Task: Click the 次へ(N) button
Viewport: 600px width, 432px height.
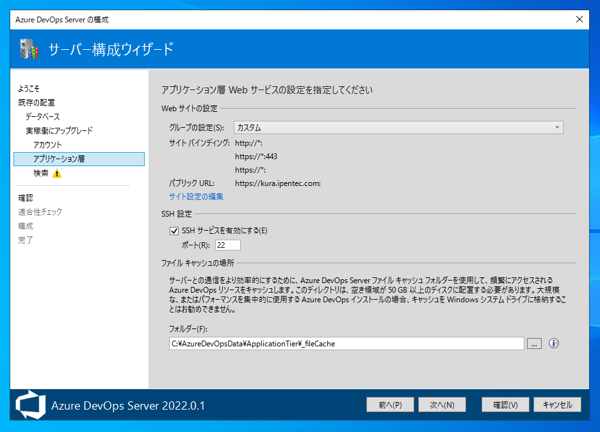Action: (x=442, y=404)
